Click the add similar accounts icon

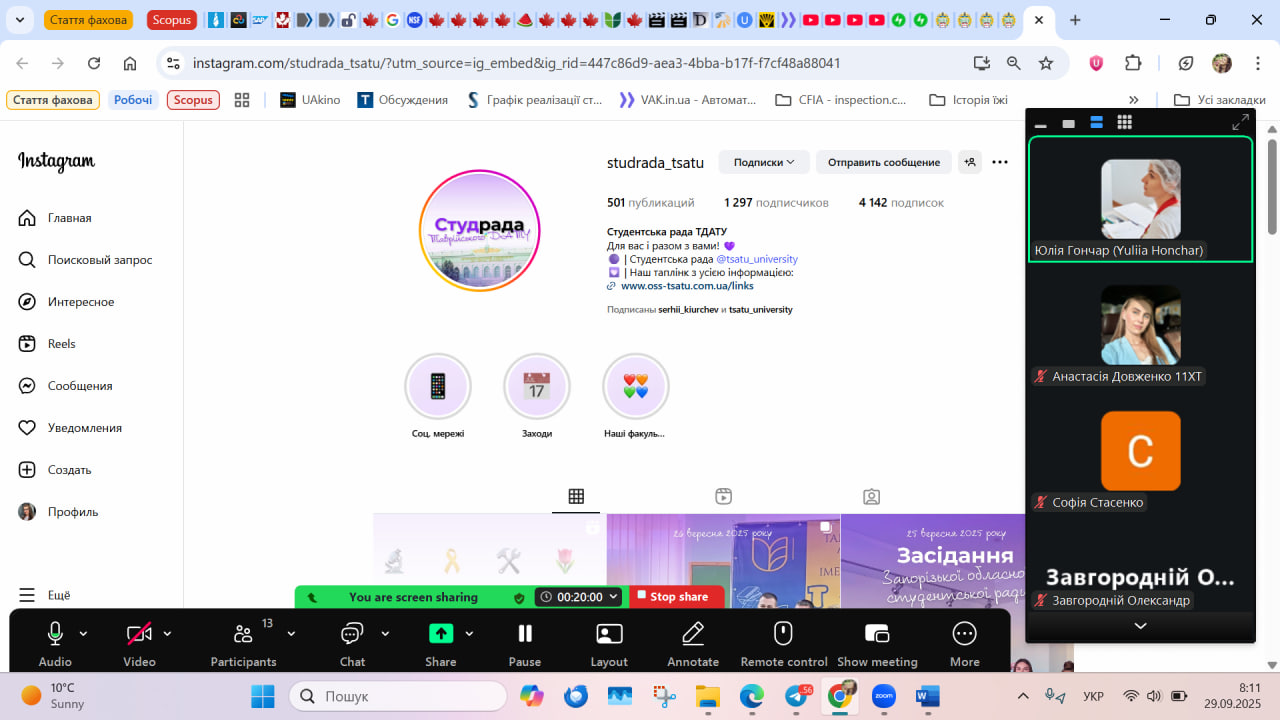point(970,162)
